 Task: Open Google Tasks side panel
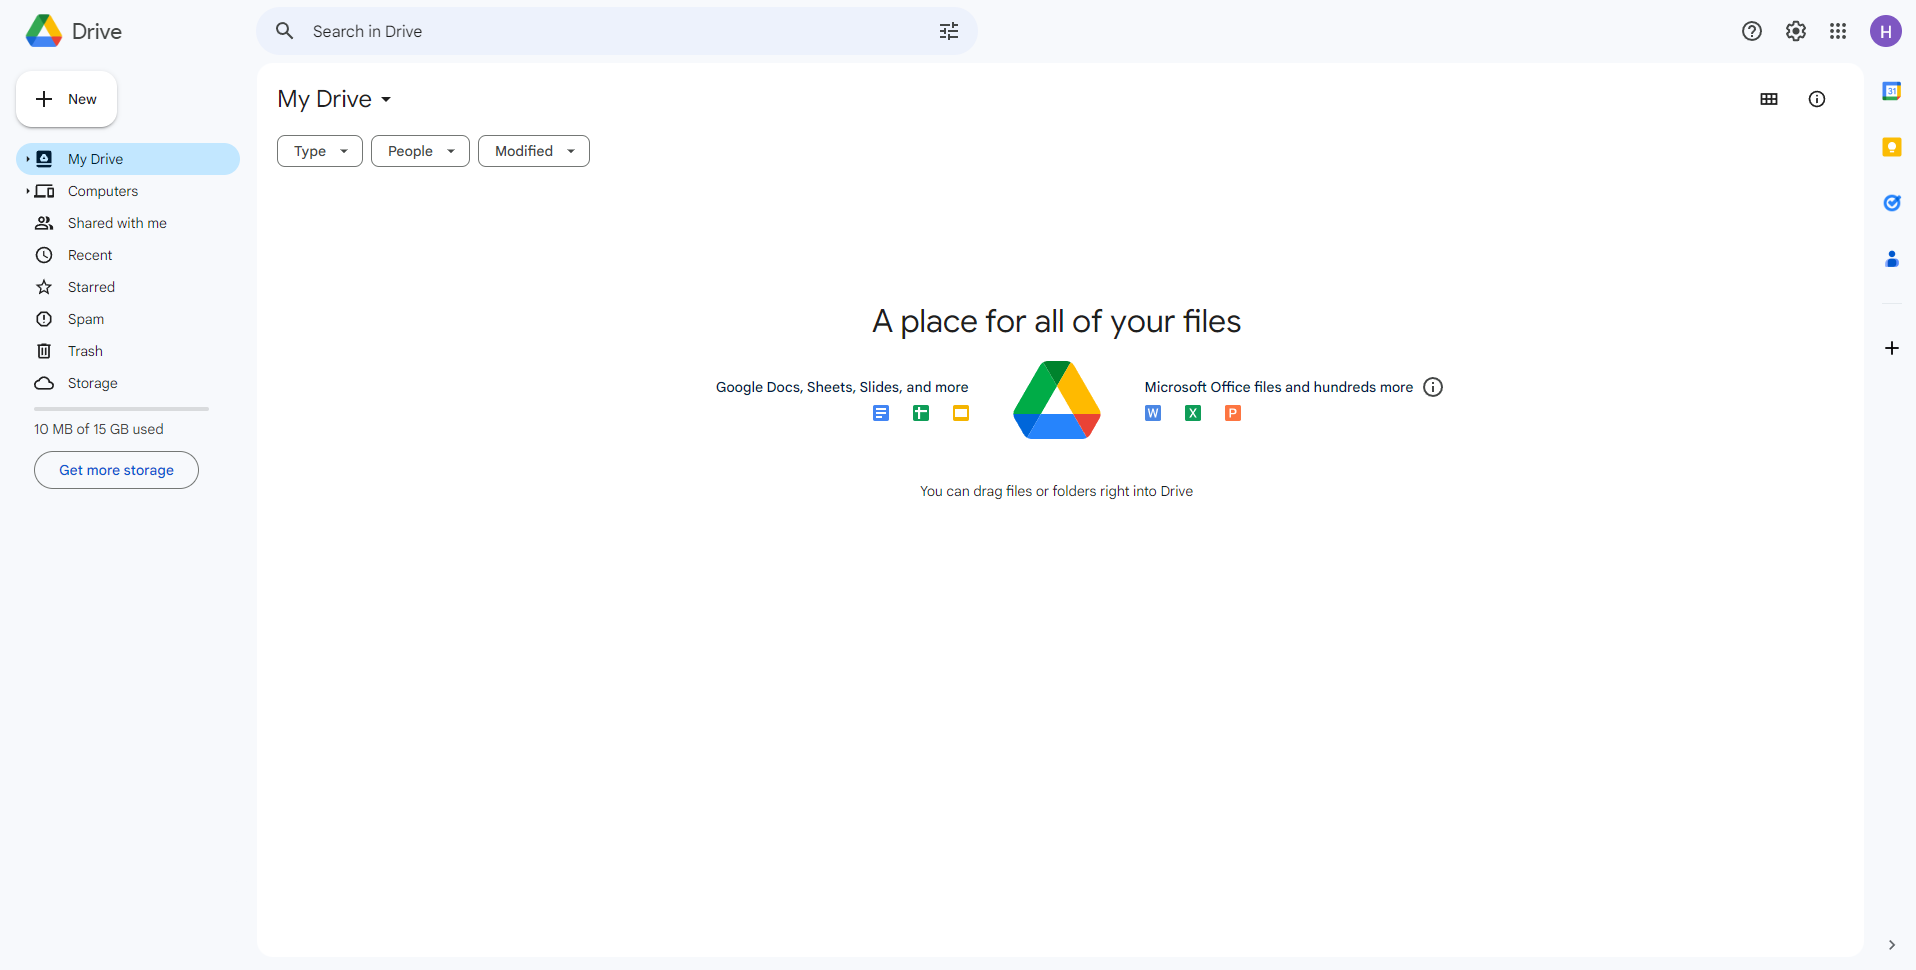[x=1892, y=203]
